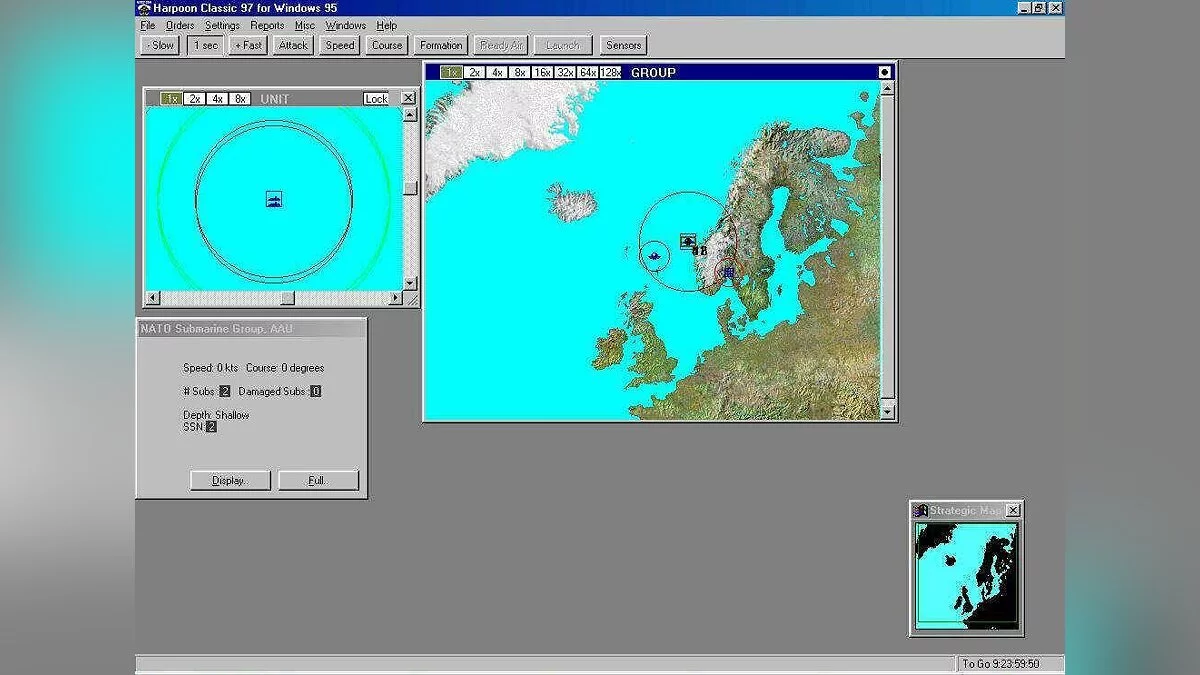This screenshot has width=1200, height=675.
Task: Click the 'To Go 9:23:59:50' status field
Action: (x=1009, y=664)
